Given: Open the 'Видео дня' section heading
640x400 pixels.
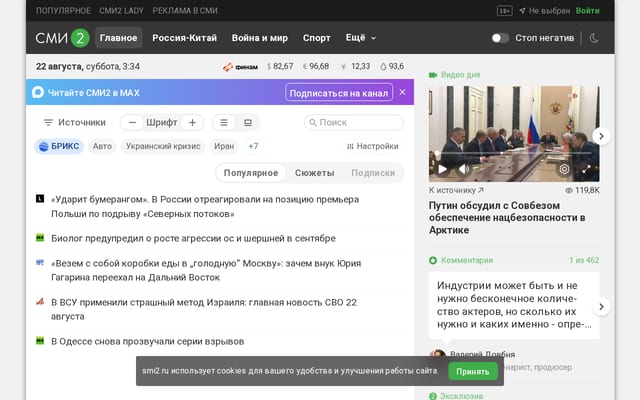Looking at the screenshot, I should [x=454, y=75].
